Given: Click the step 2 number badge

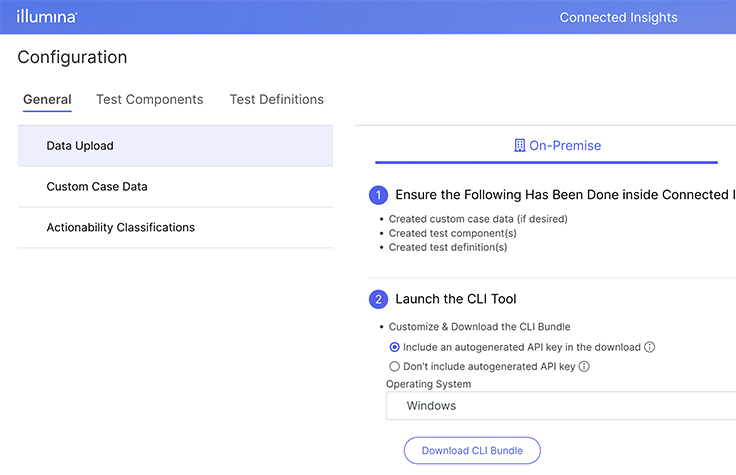Looking at the screenshot, I should pyautogui.click(x=378, y=299).
